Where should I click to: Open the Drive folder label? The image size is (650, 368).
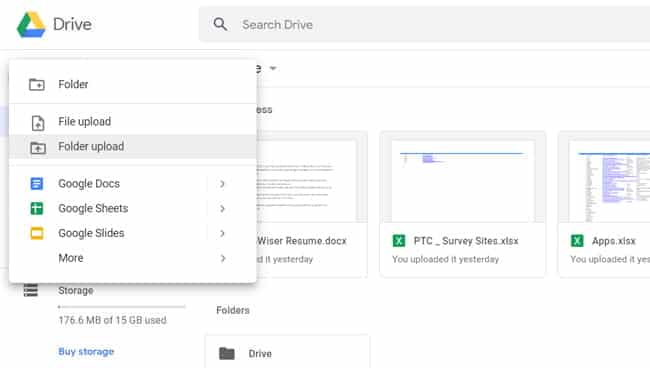coord(260,353)
